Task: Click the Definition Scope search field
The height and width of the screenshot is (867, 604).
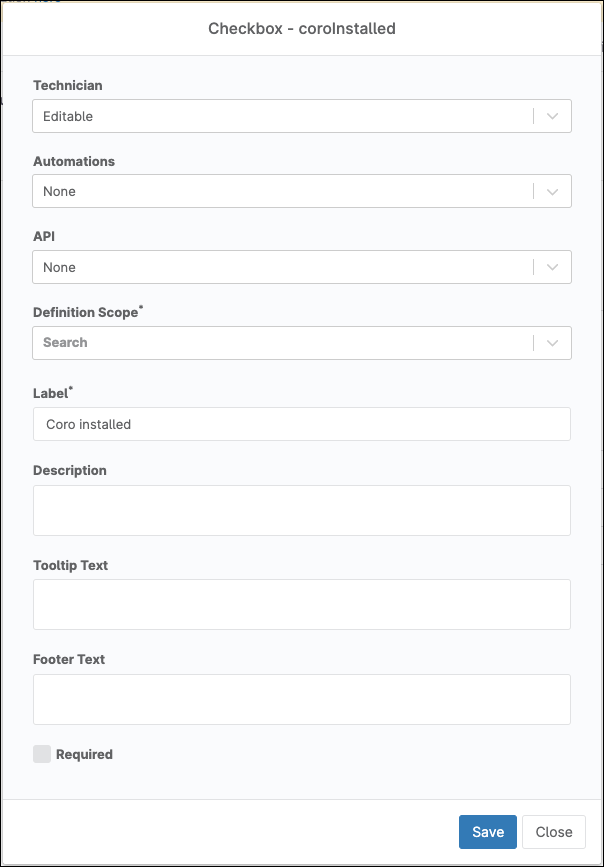Action: pos(280,343)
